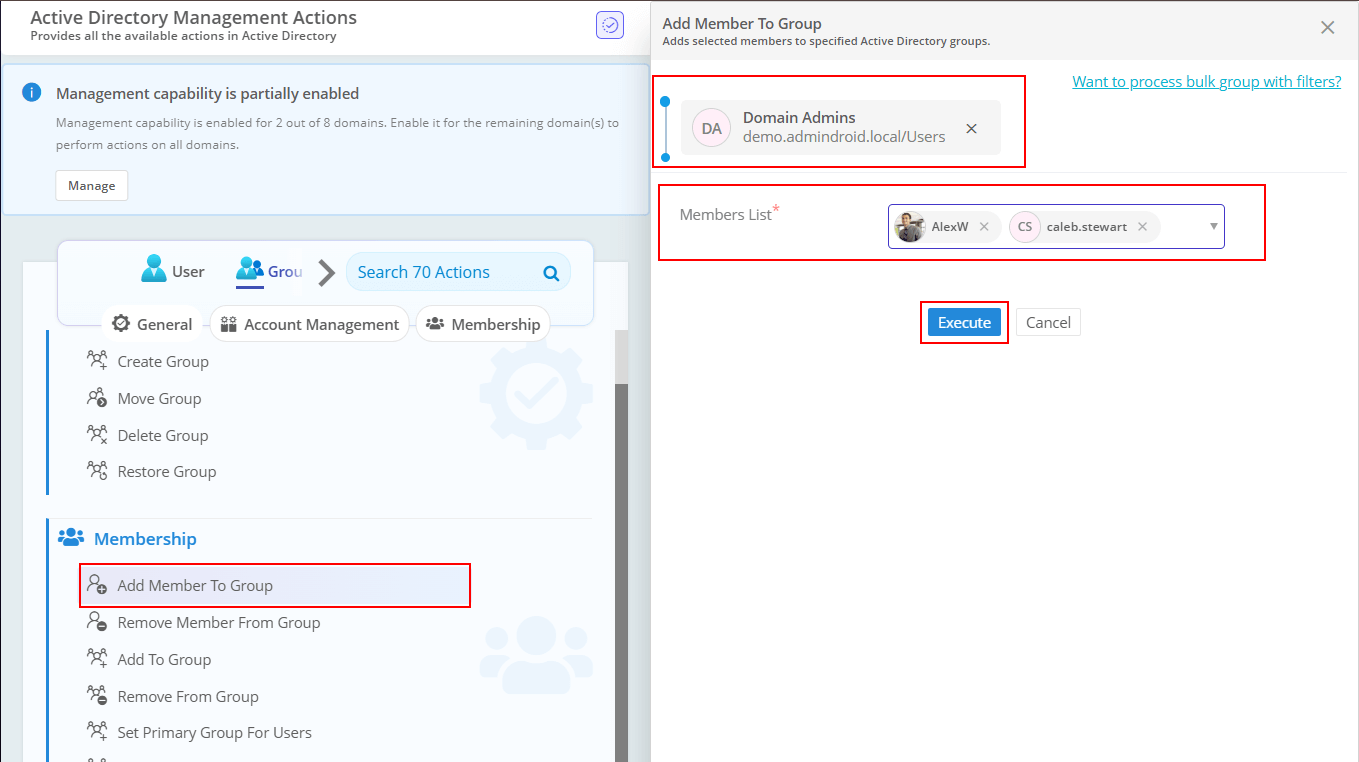Click the Search 70 Actions field
Image resolution: width=1359 pixels, height=762 pixels.
coord(440,271)
